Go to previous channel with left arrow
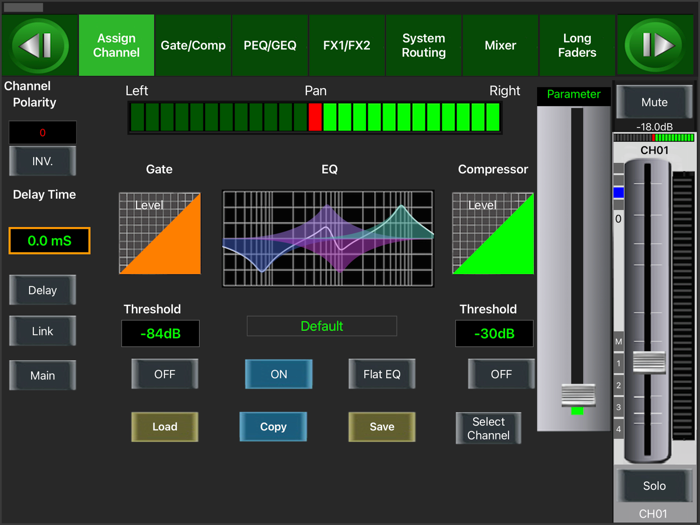 click(x=39, y=45)
